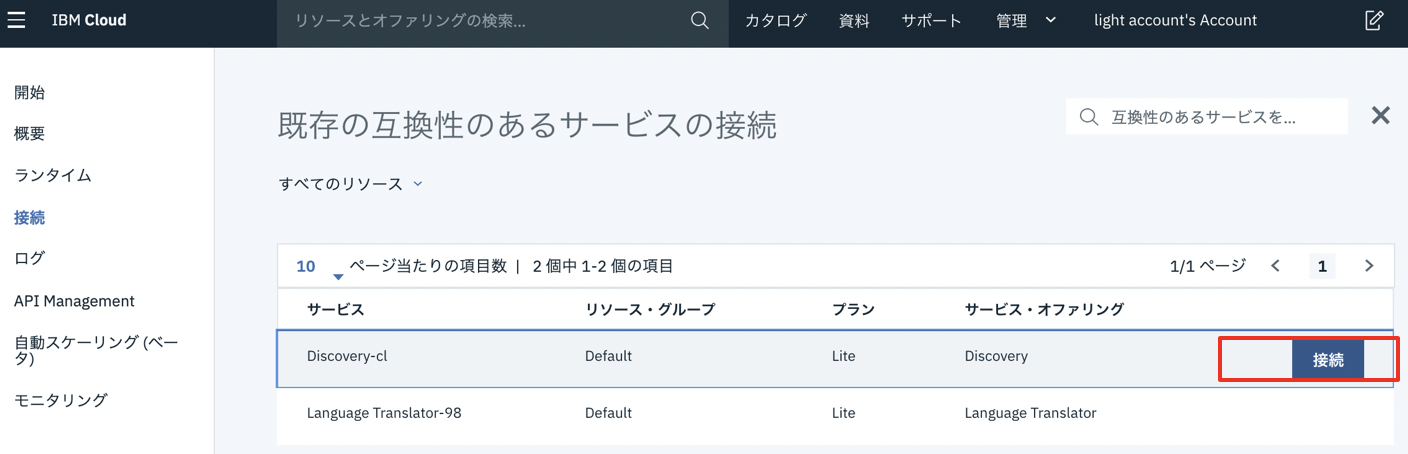
Task: Click Lite plan in Language Translator-98 row
Action: (843, 413)
